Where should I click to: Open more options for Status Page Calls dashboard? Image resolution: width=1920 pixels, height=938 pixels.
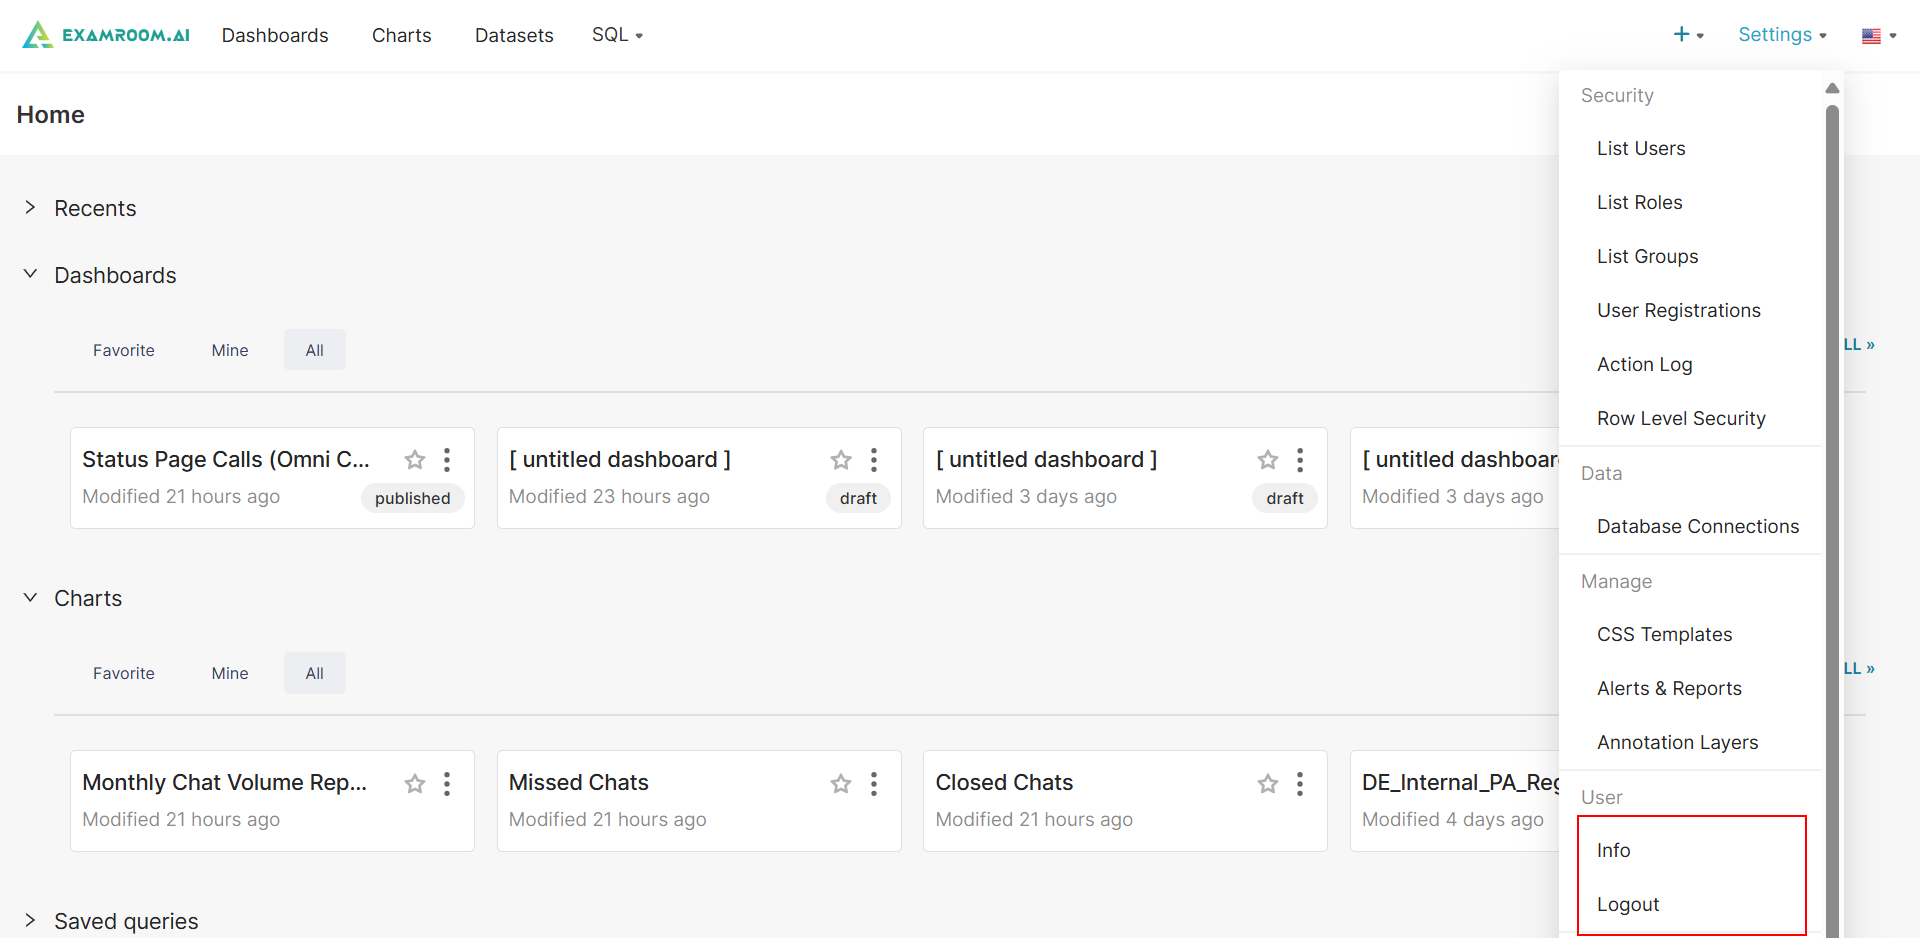[x=447, y=460]
